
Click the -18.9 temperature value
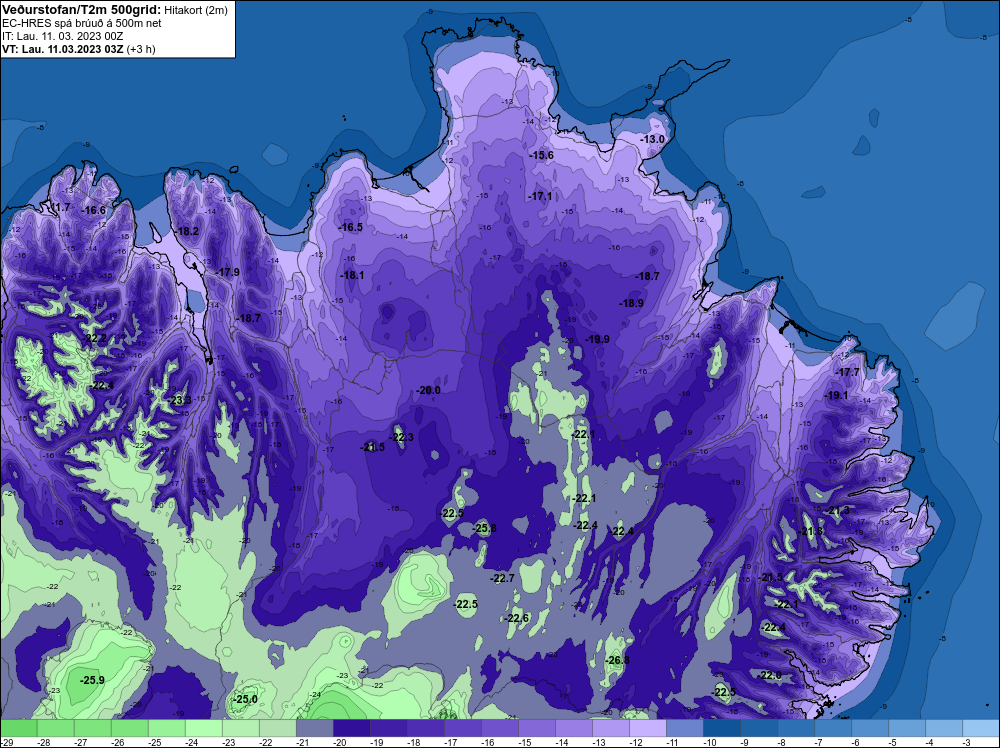click(x=631, y=304)
